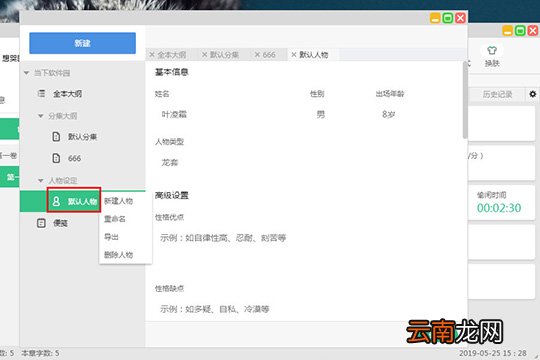The width and height of the screenshot is (540, 360).
Task: Close the 默认人物 tab
Action: coord(294,54)
